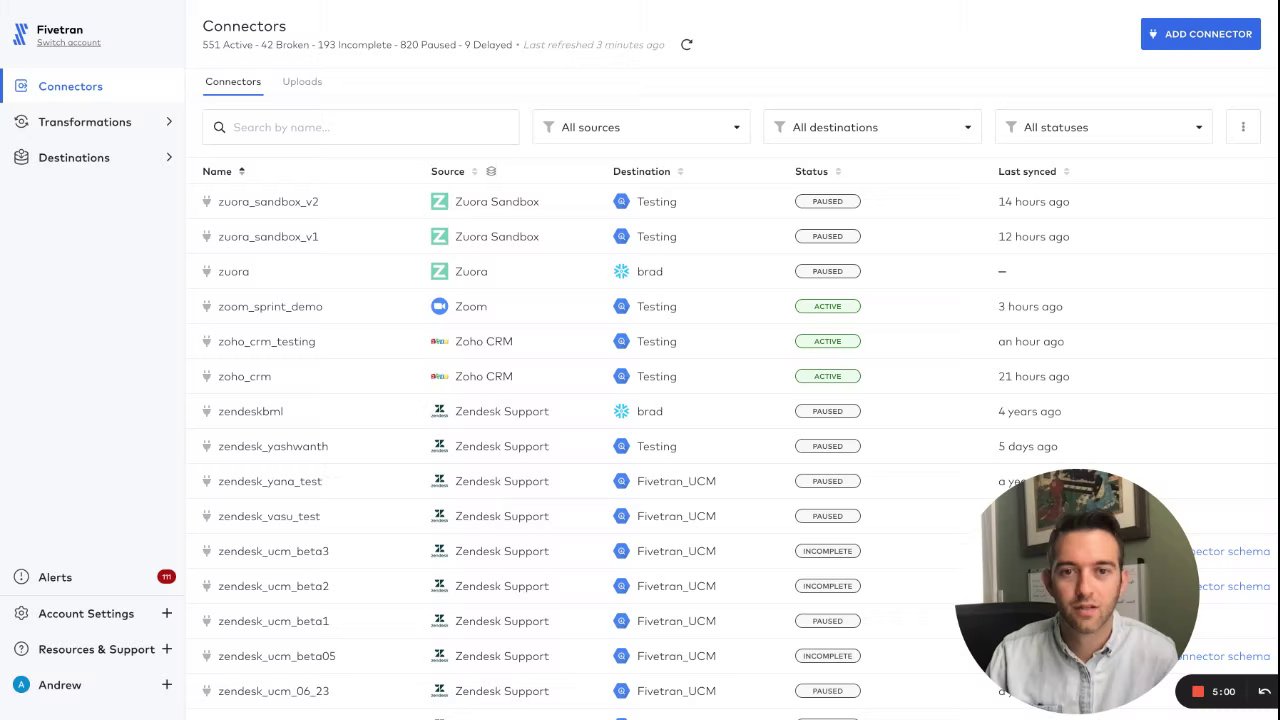This screenshot has height=720, width=1280.
Task: Click the Snowflake destination icon for zuora row
Action: click(x=621, y=271)
